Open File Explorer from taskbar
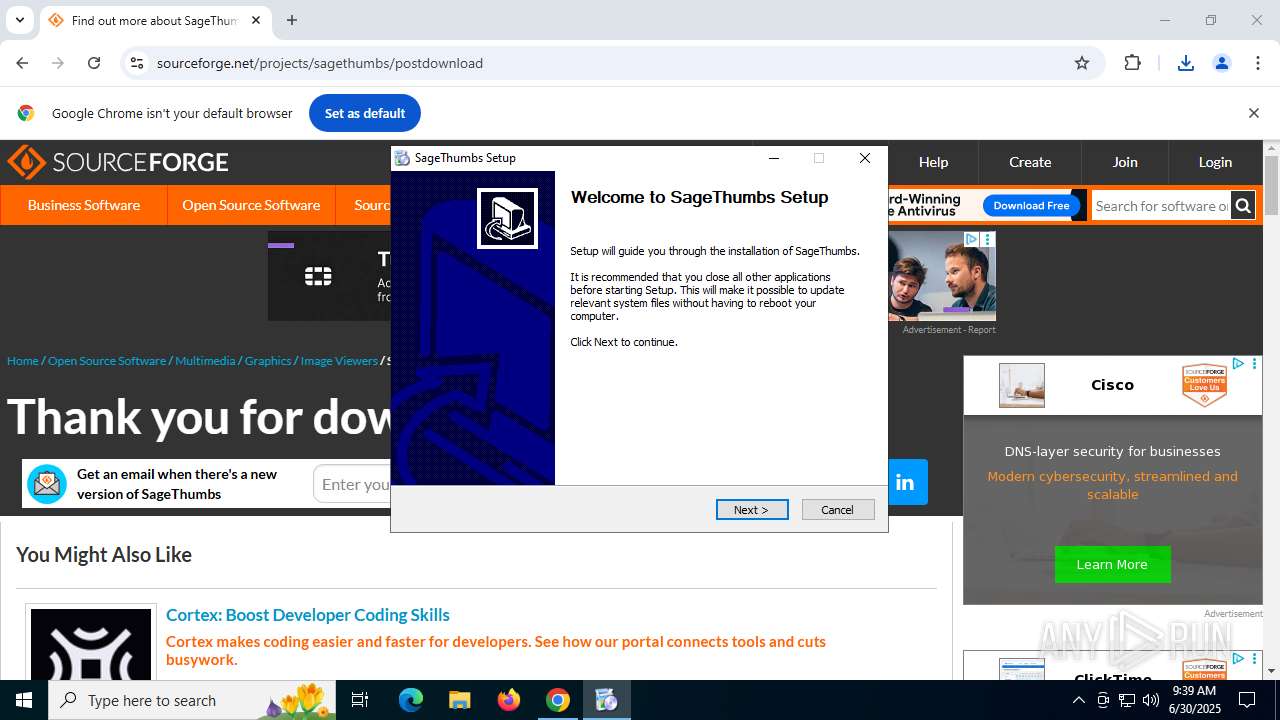 (459, 700)
